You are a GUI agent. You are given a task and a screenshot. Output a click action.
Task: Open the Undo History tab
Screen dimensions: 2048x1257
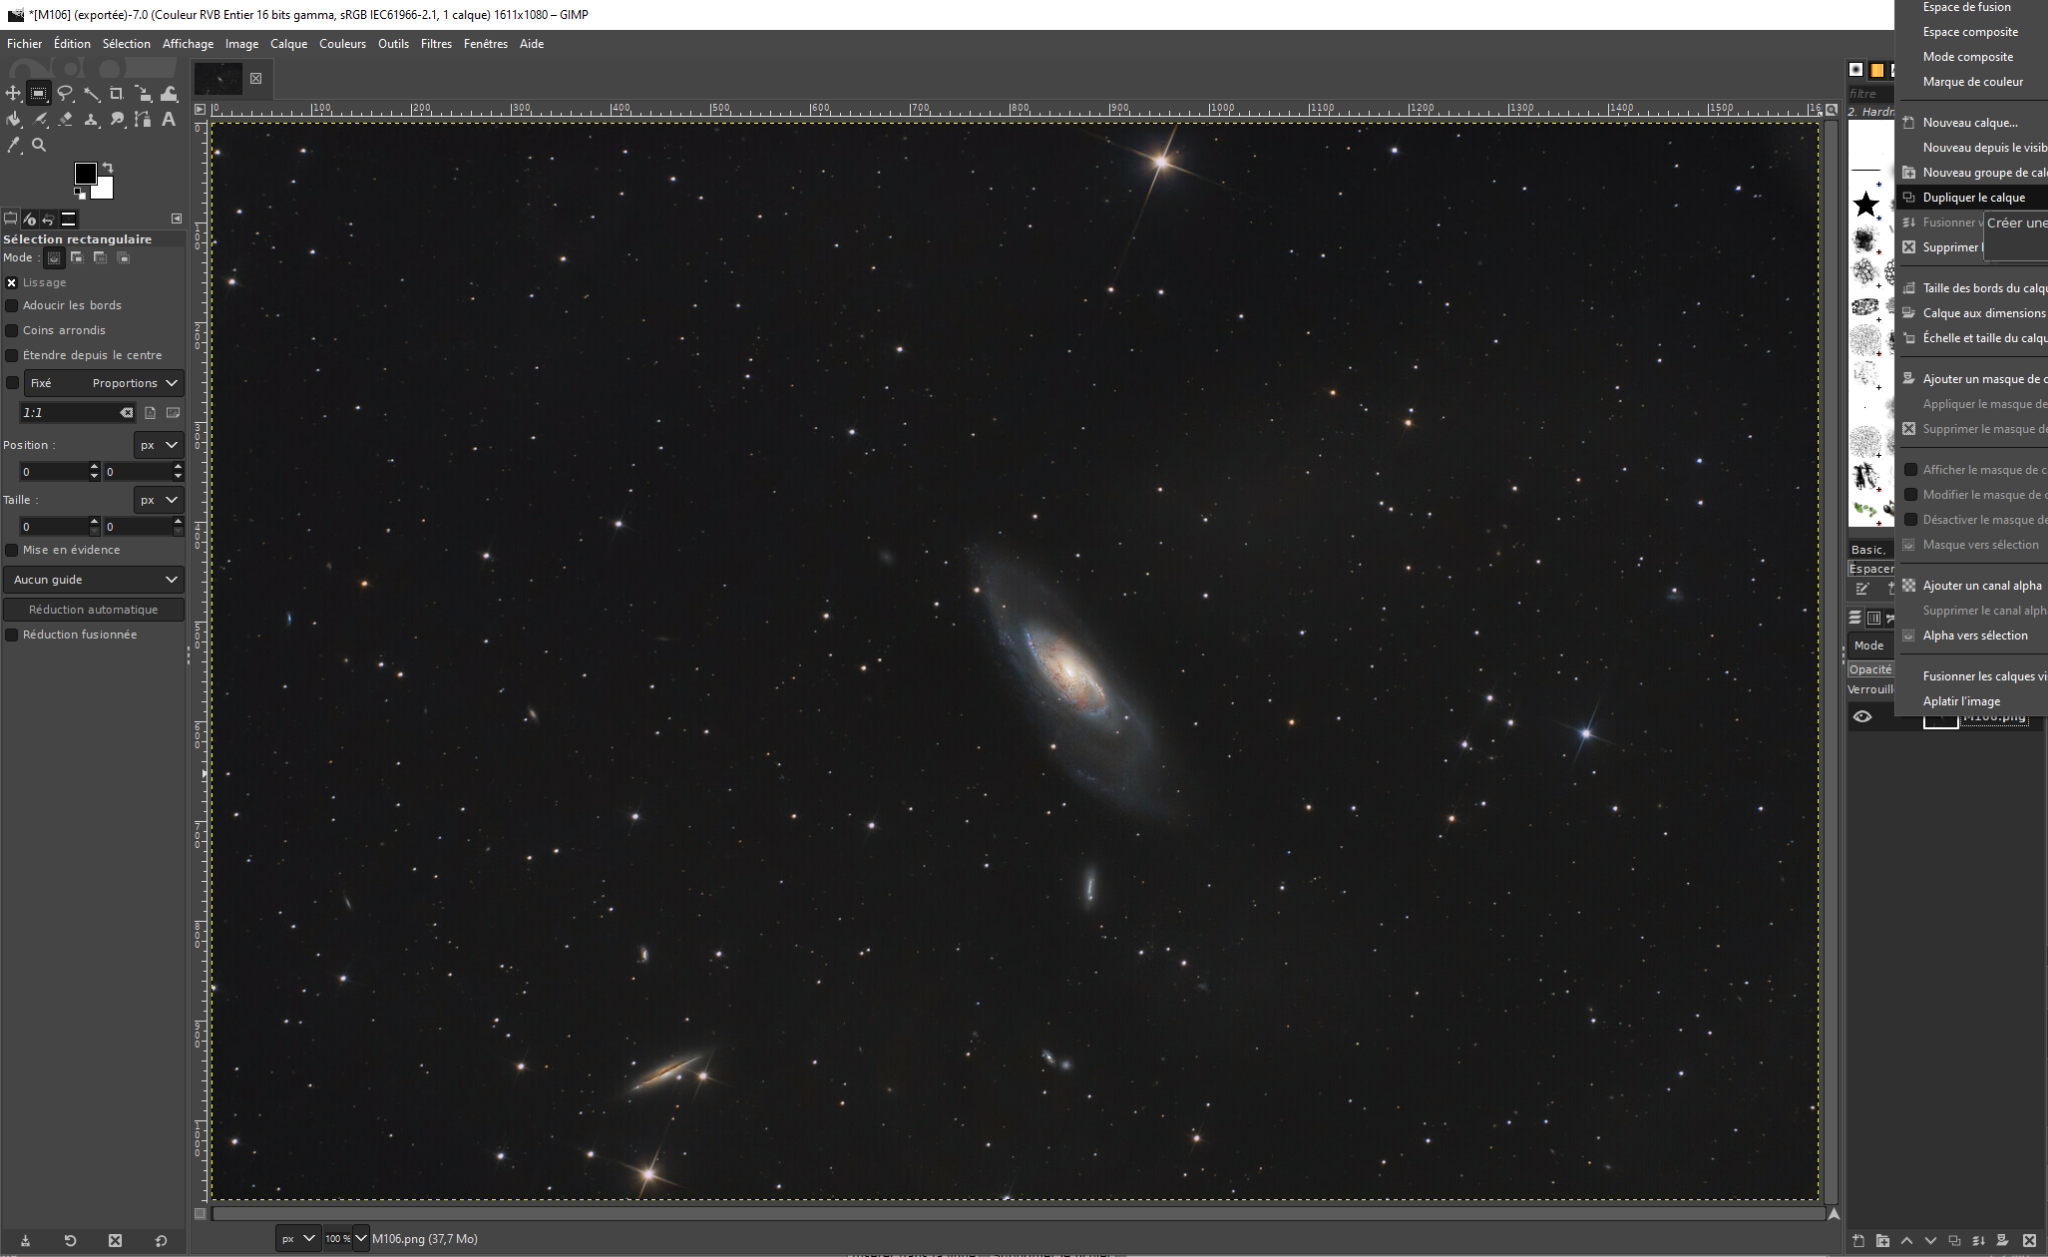pos(48,219)
